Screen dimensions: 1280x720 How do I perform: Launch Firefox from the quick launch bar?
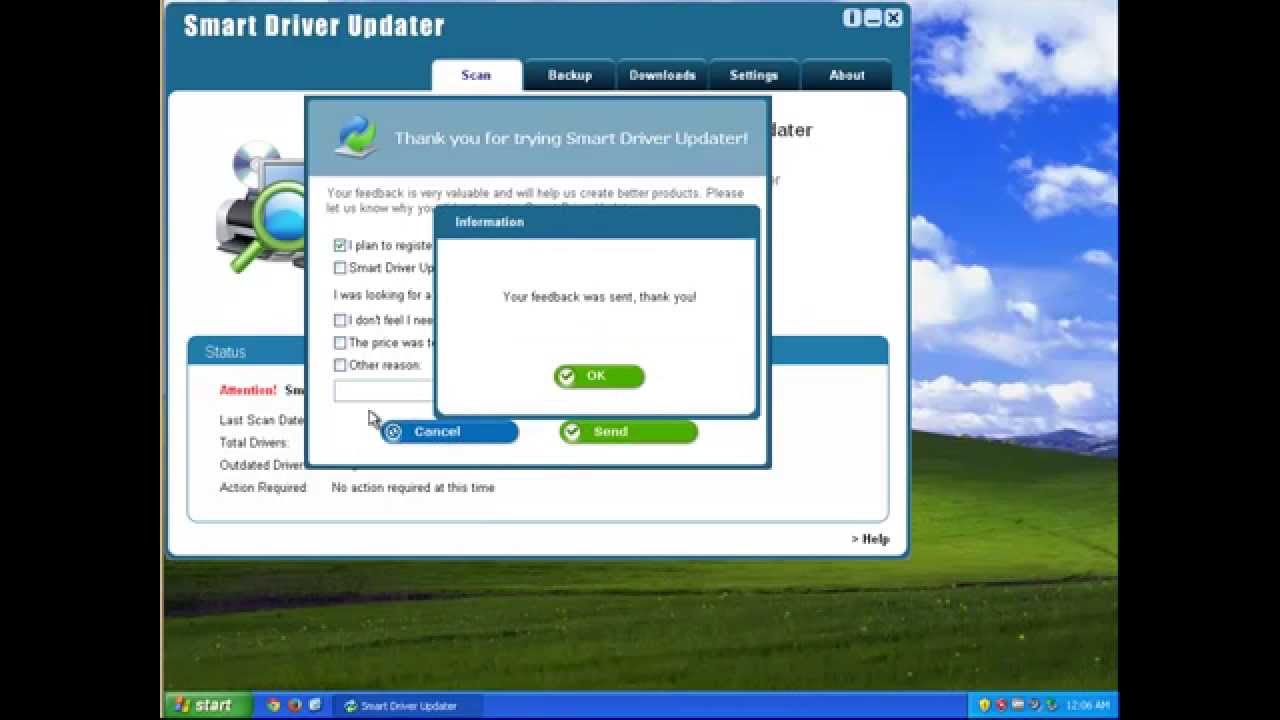pos(294,705)
